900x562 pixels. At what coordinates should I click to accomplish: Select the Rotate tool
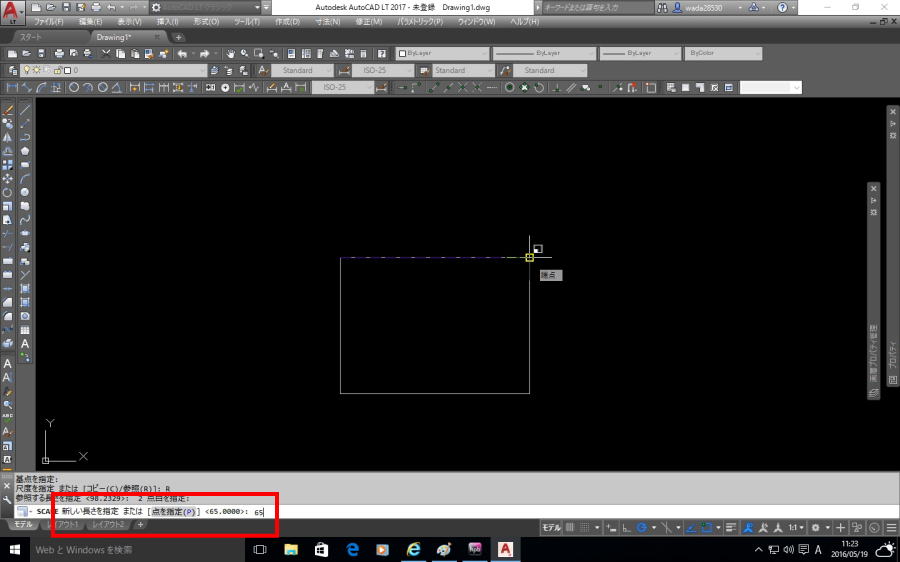tap(7, 192)
